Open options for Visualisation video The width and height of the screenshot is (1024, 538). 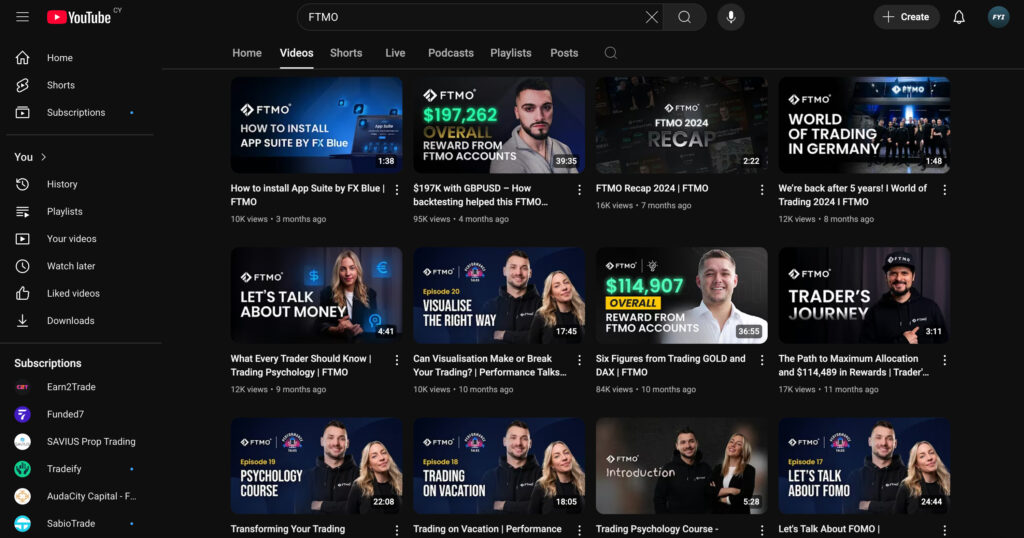coord(579,360)
